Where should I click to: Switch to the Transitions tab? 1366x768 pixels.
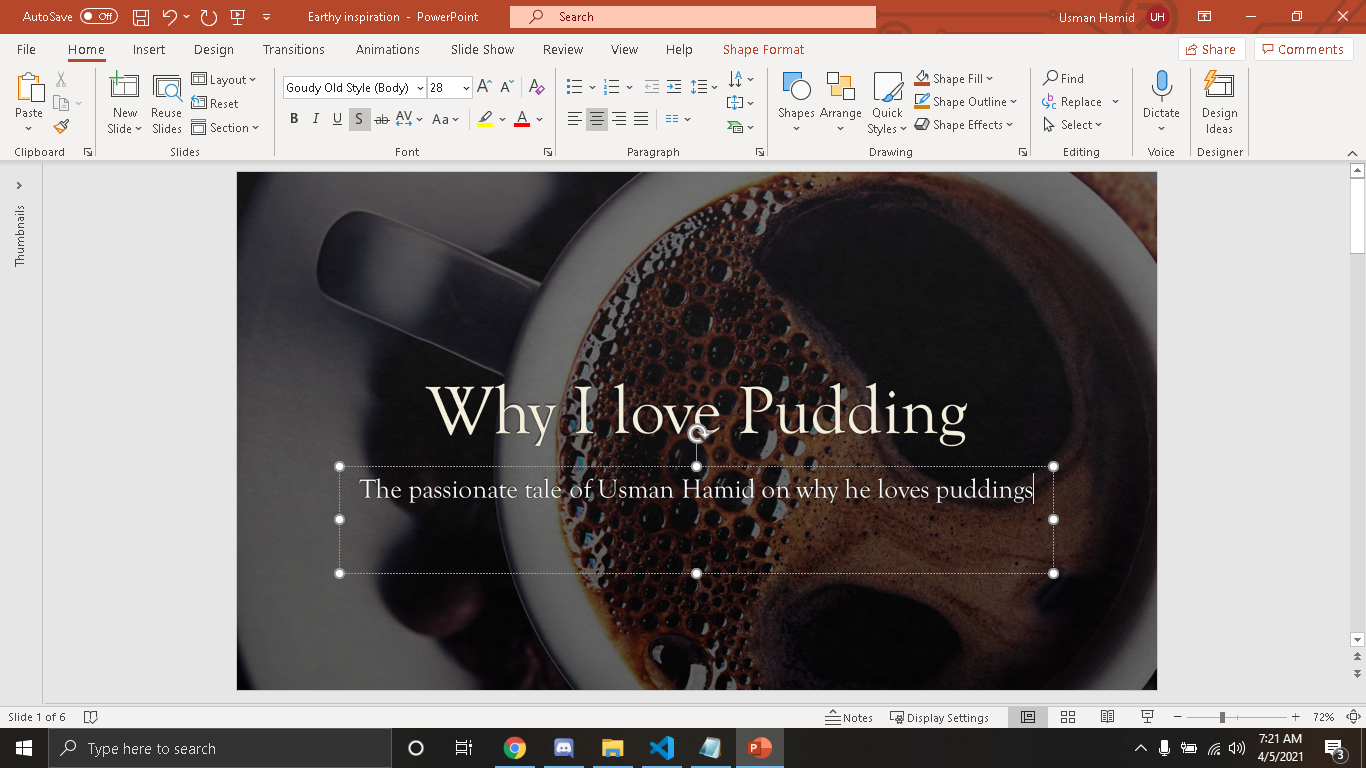293,49
